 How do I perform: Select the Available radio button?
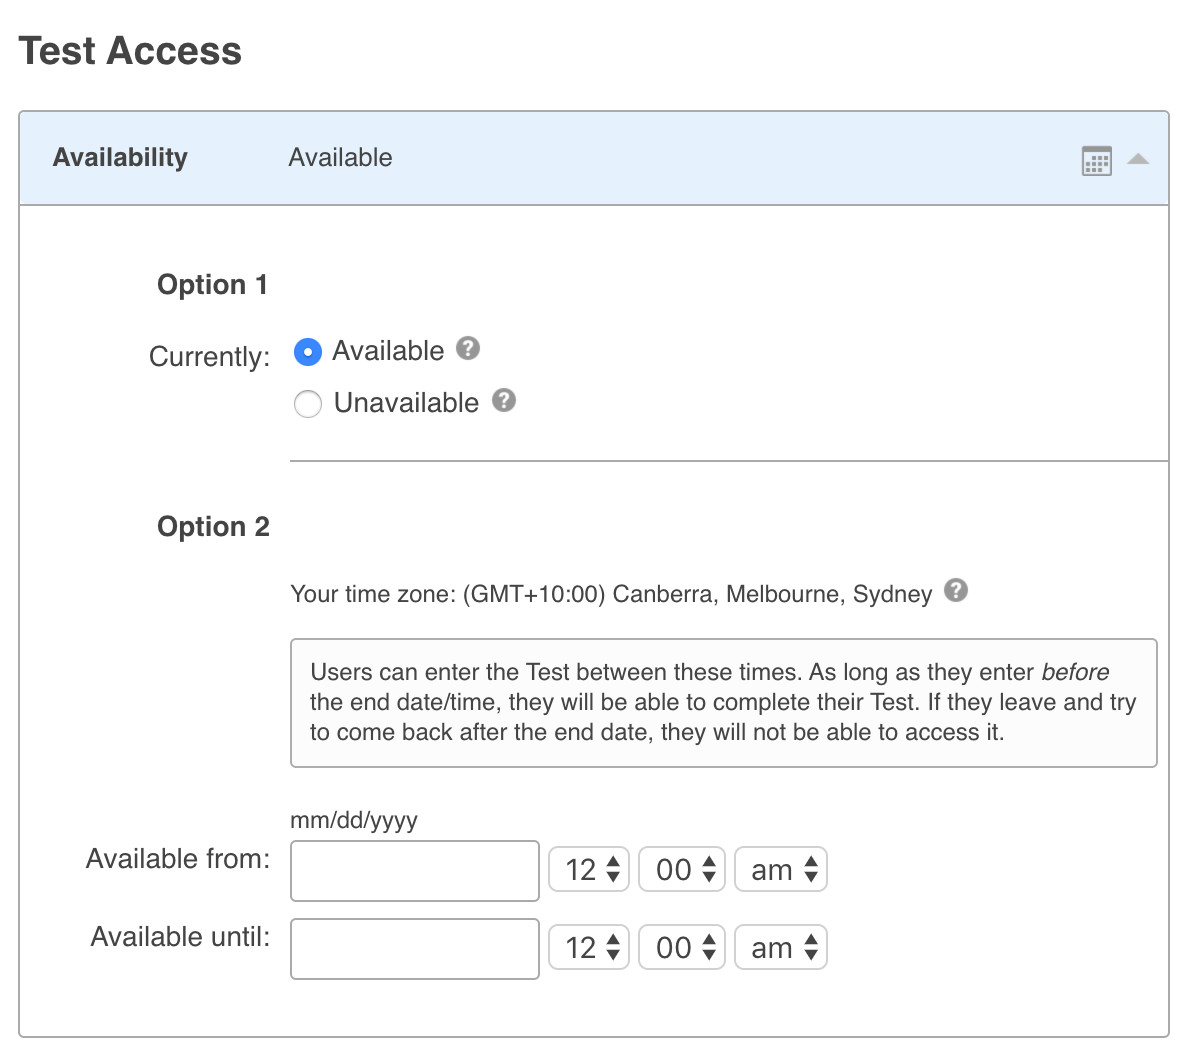tap(308, 352)
